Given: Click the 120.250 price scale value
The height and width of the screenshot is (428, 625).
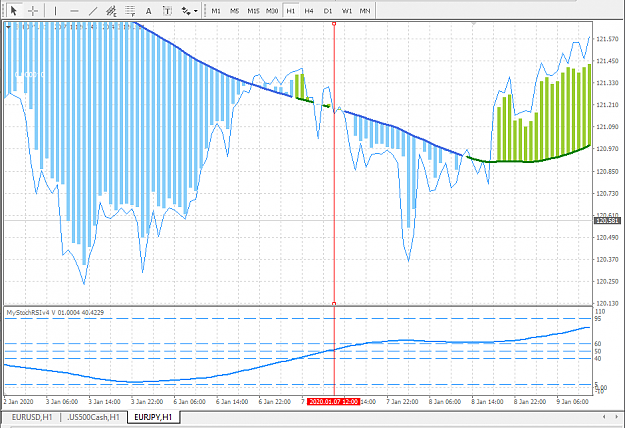Looking at the screenshot, I should pos(607,281).
